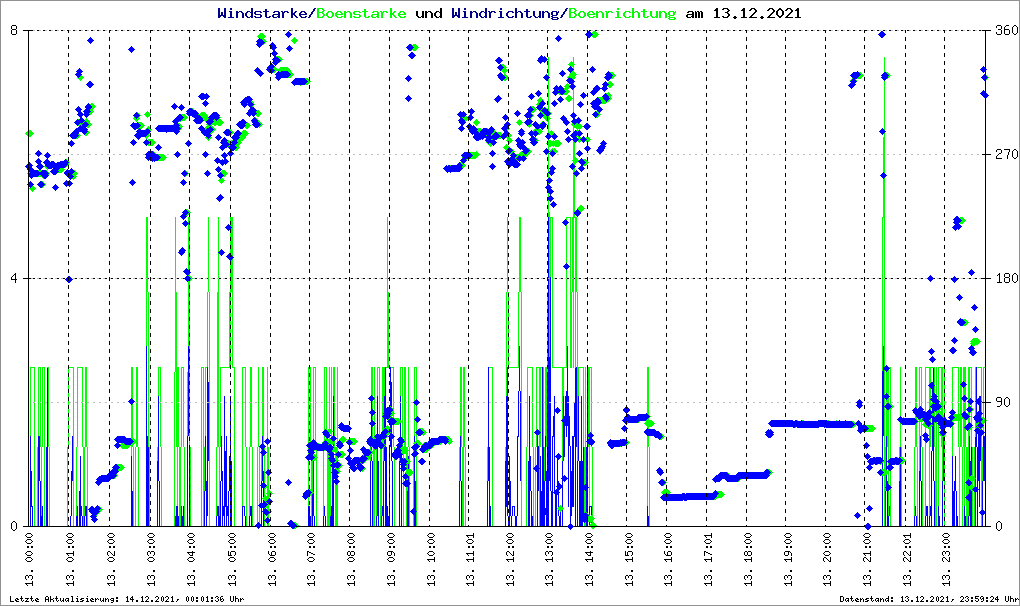Click the blue 'Windstarke' title word

[264, 14]
